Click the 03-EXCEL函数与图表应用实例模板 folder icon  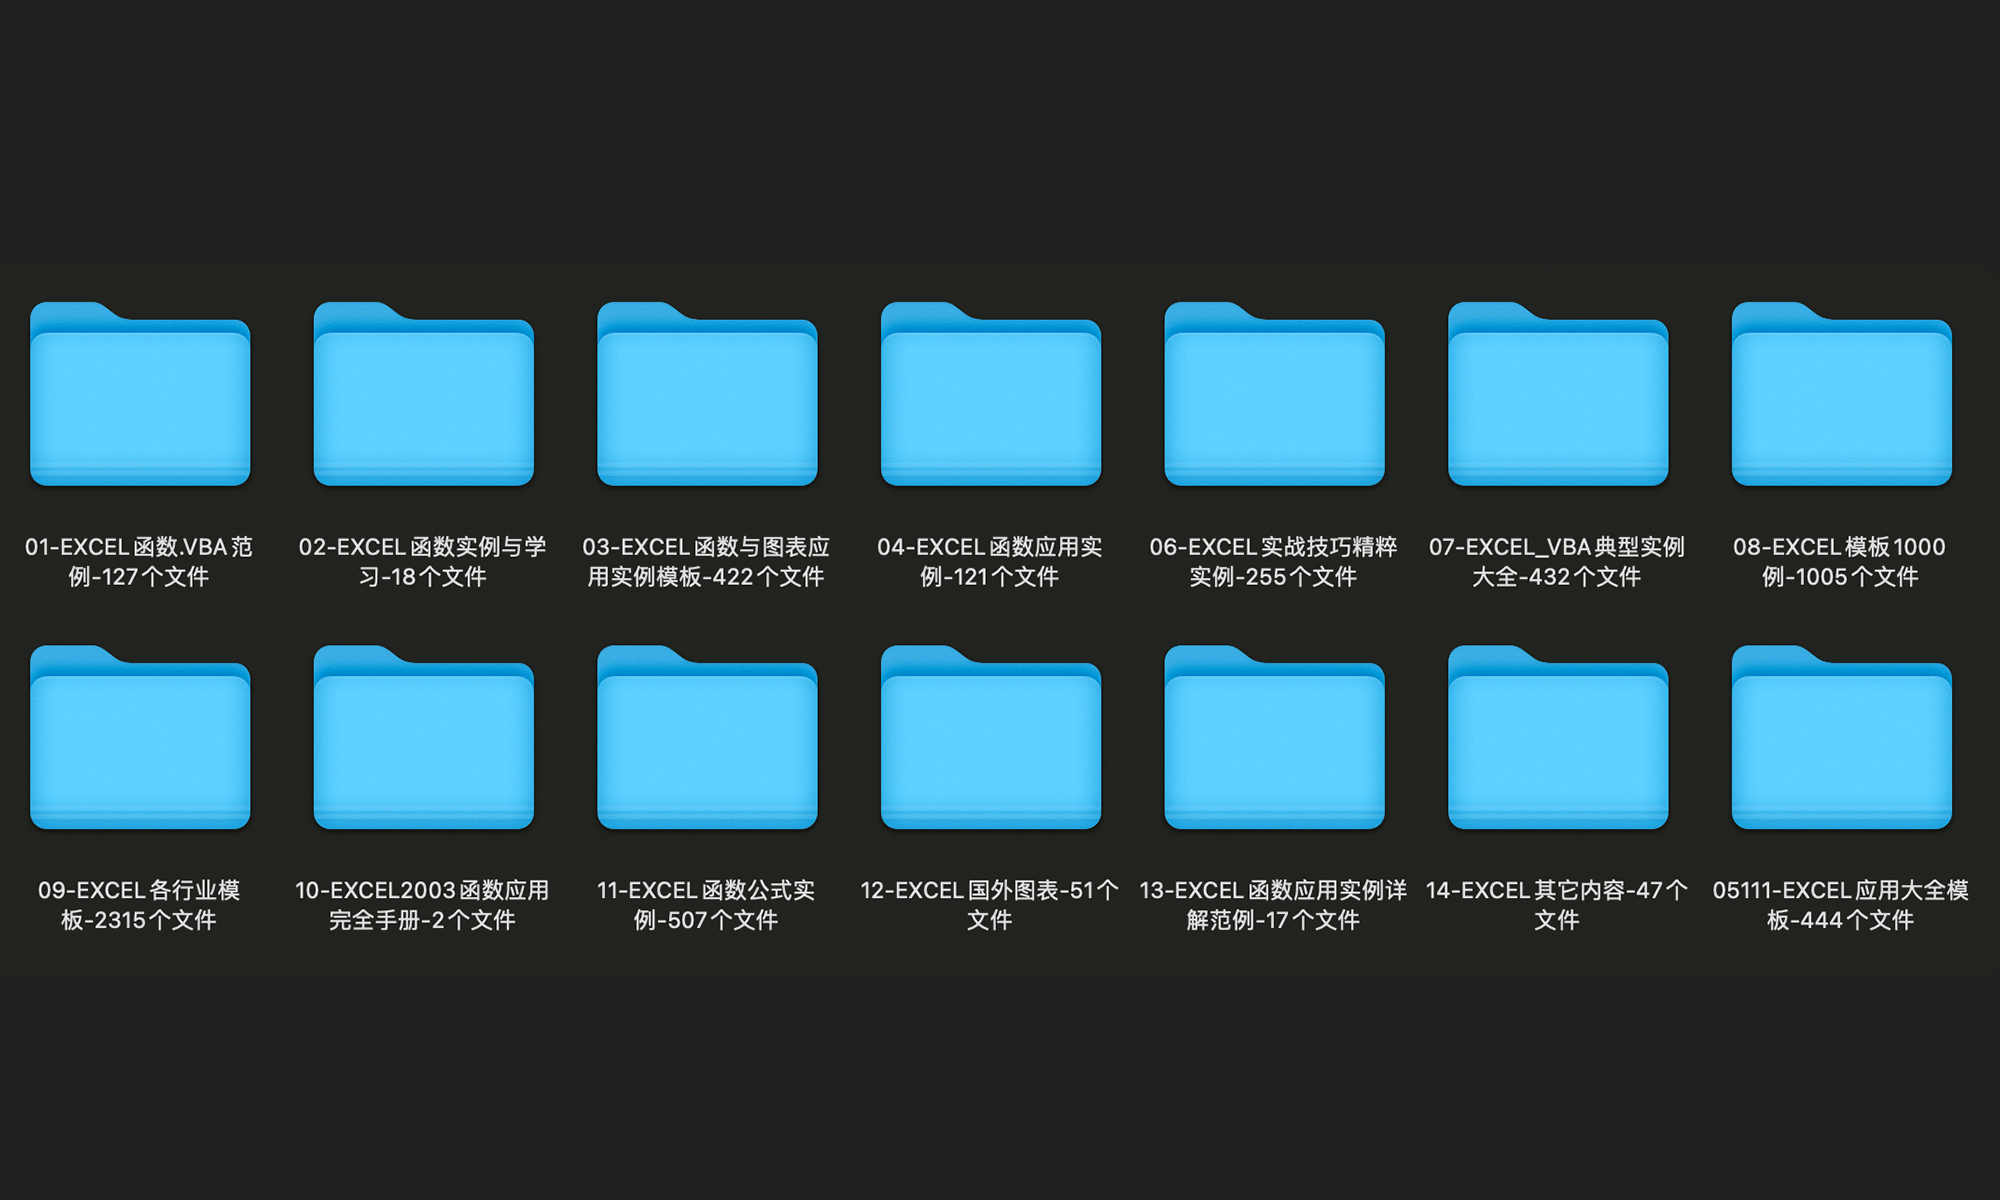click(x=707, y=394)
